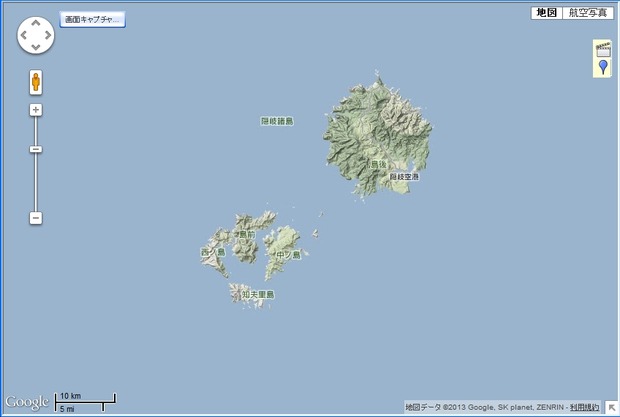This screenshot has height=417, width=620.
Task: Click the blue place marker icon
Action: pyautogui.click(x=603, y=67)
